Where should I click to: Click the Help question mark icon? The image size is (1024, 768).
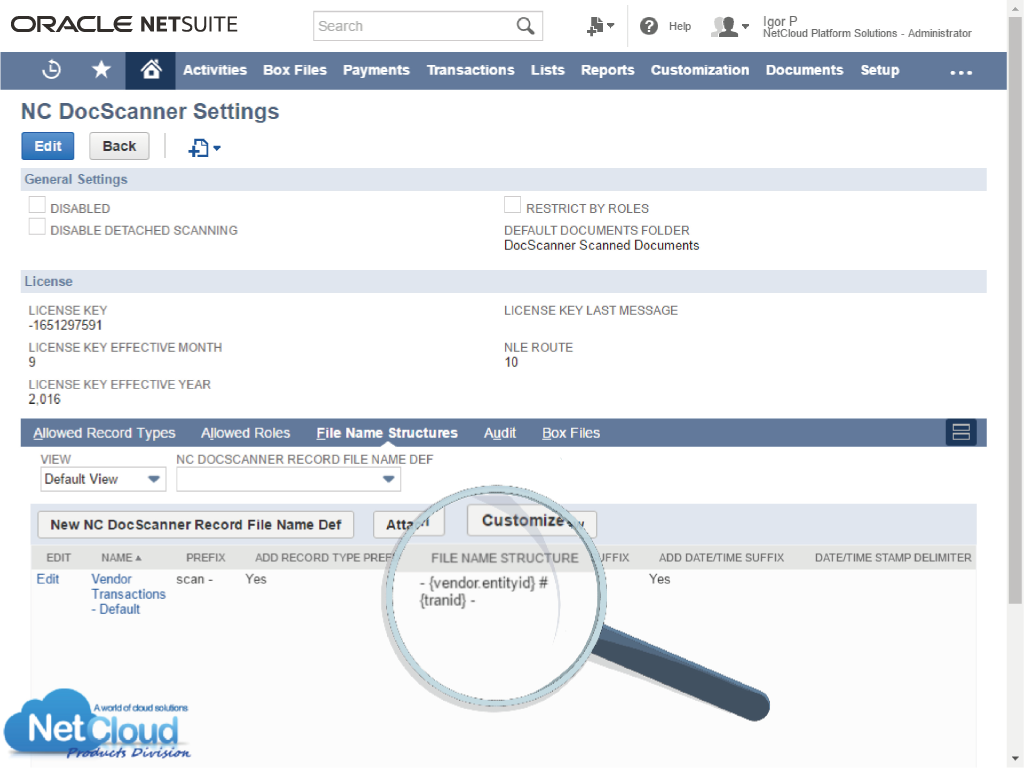(648, 26)
